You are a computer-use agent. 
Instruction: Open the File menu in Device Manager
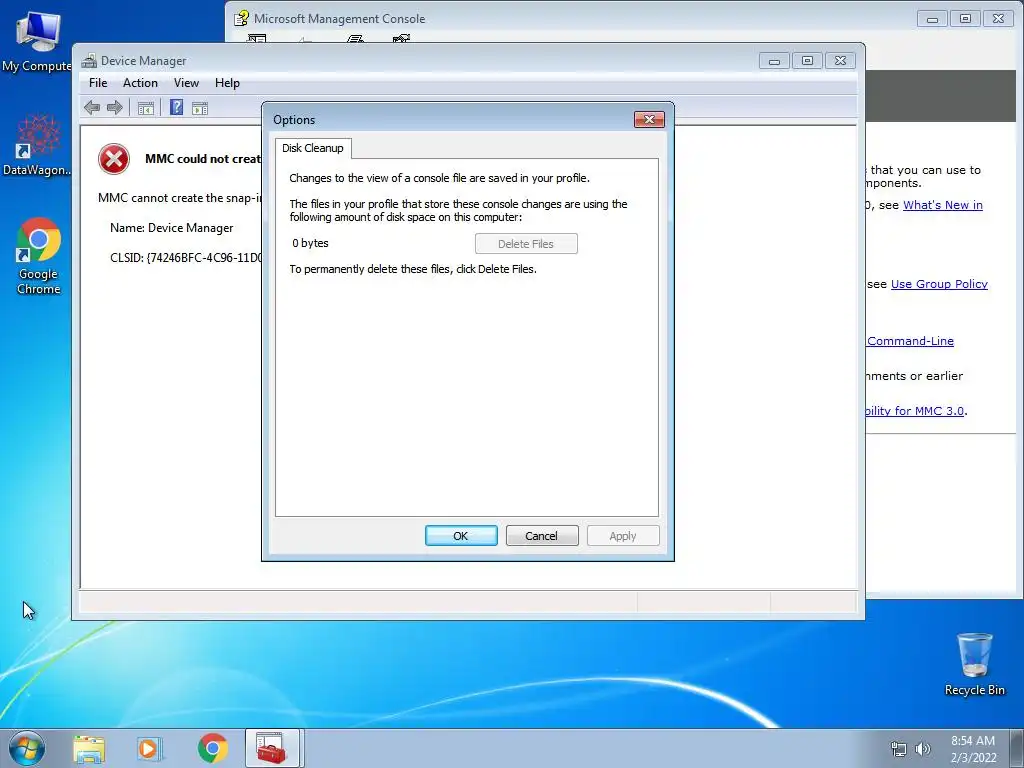[x=98, y=83]
